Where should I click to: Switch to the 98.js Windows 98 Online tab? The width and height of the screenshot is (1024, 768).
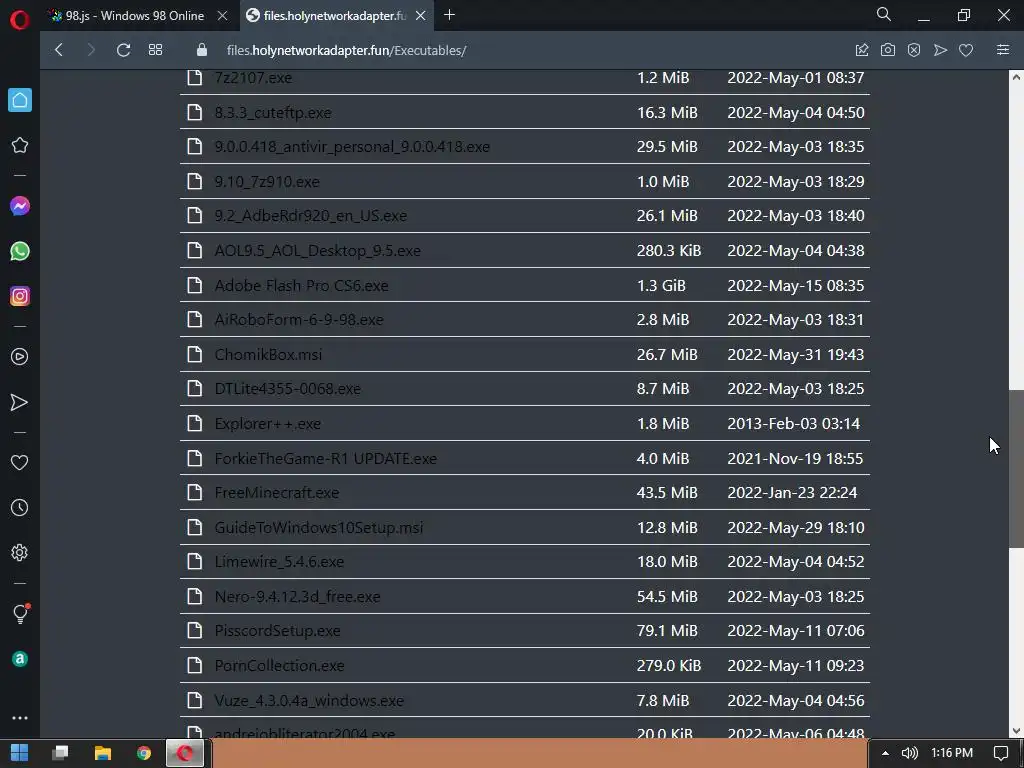(136, 16)
